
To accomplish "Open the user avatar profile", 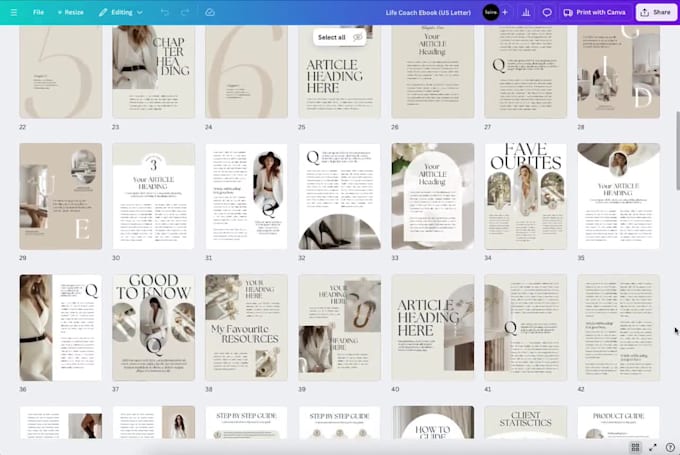I will click(x=490, y=12).
